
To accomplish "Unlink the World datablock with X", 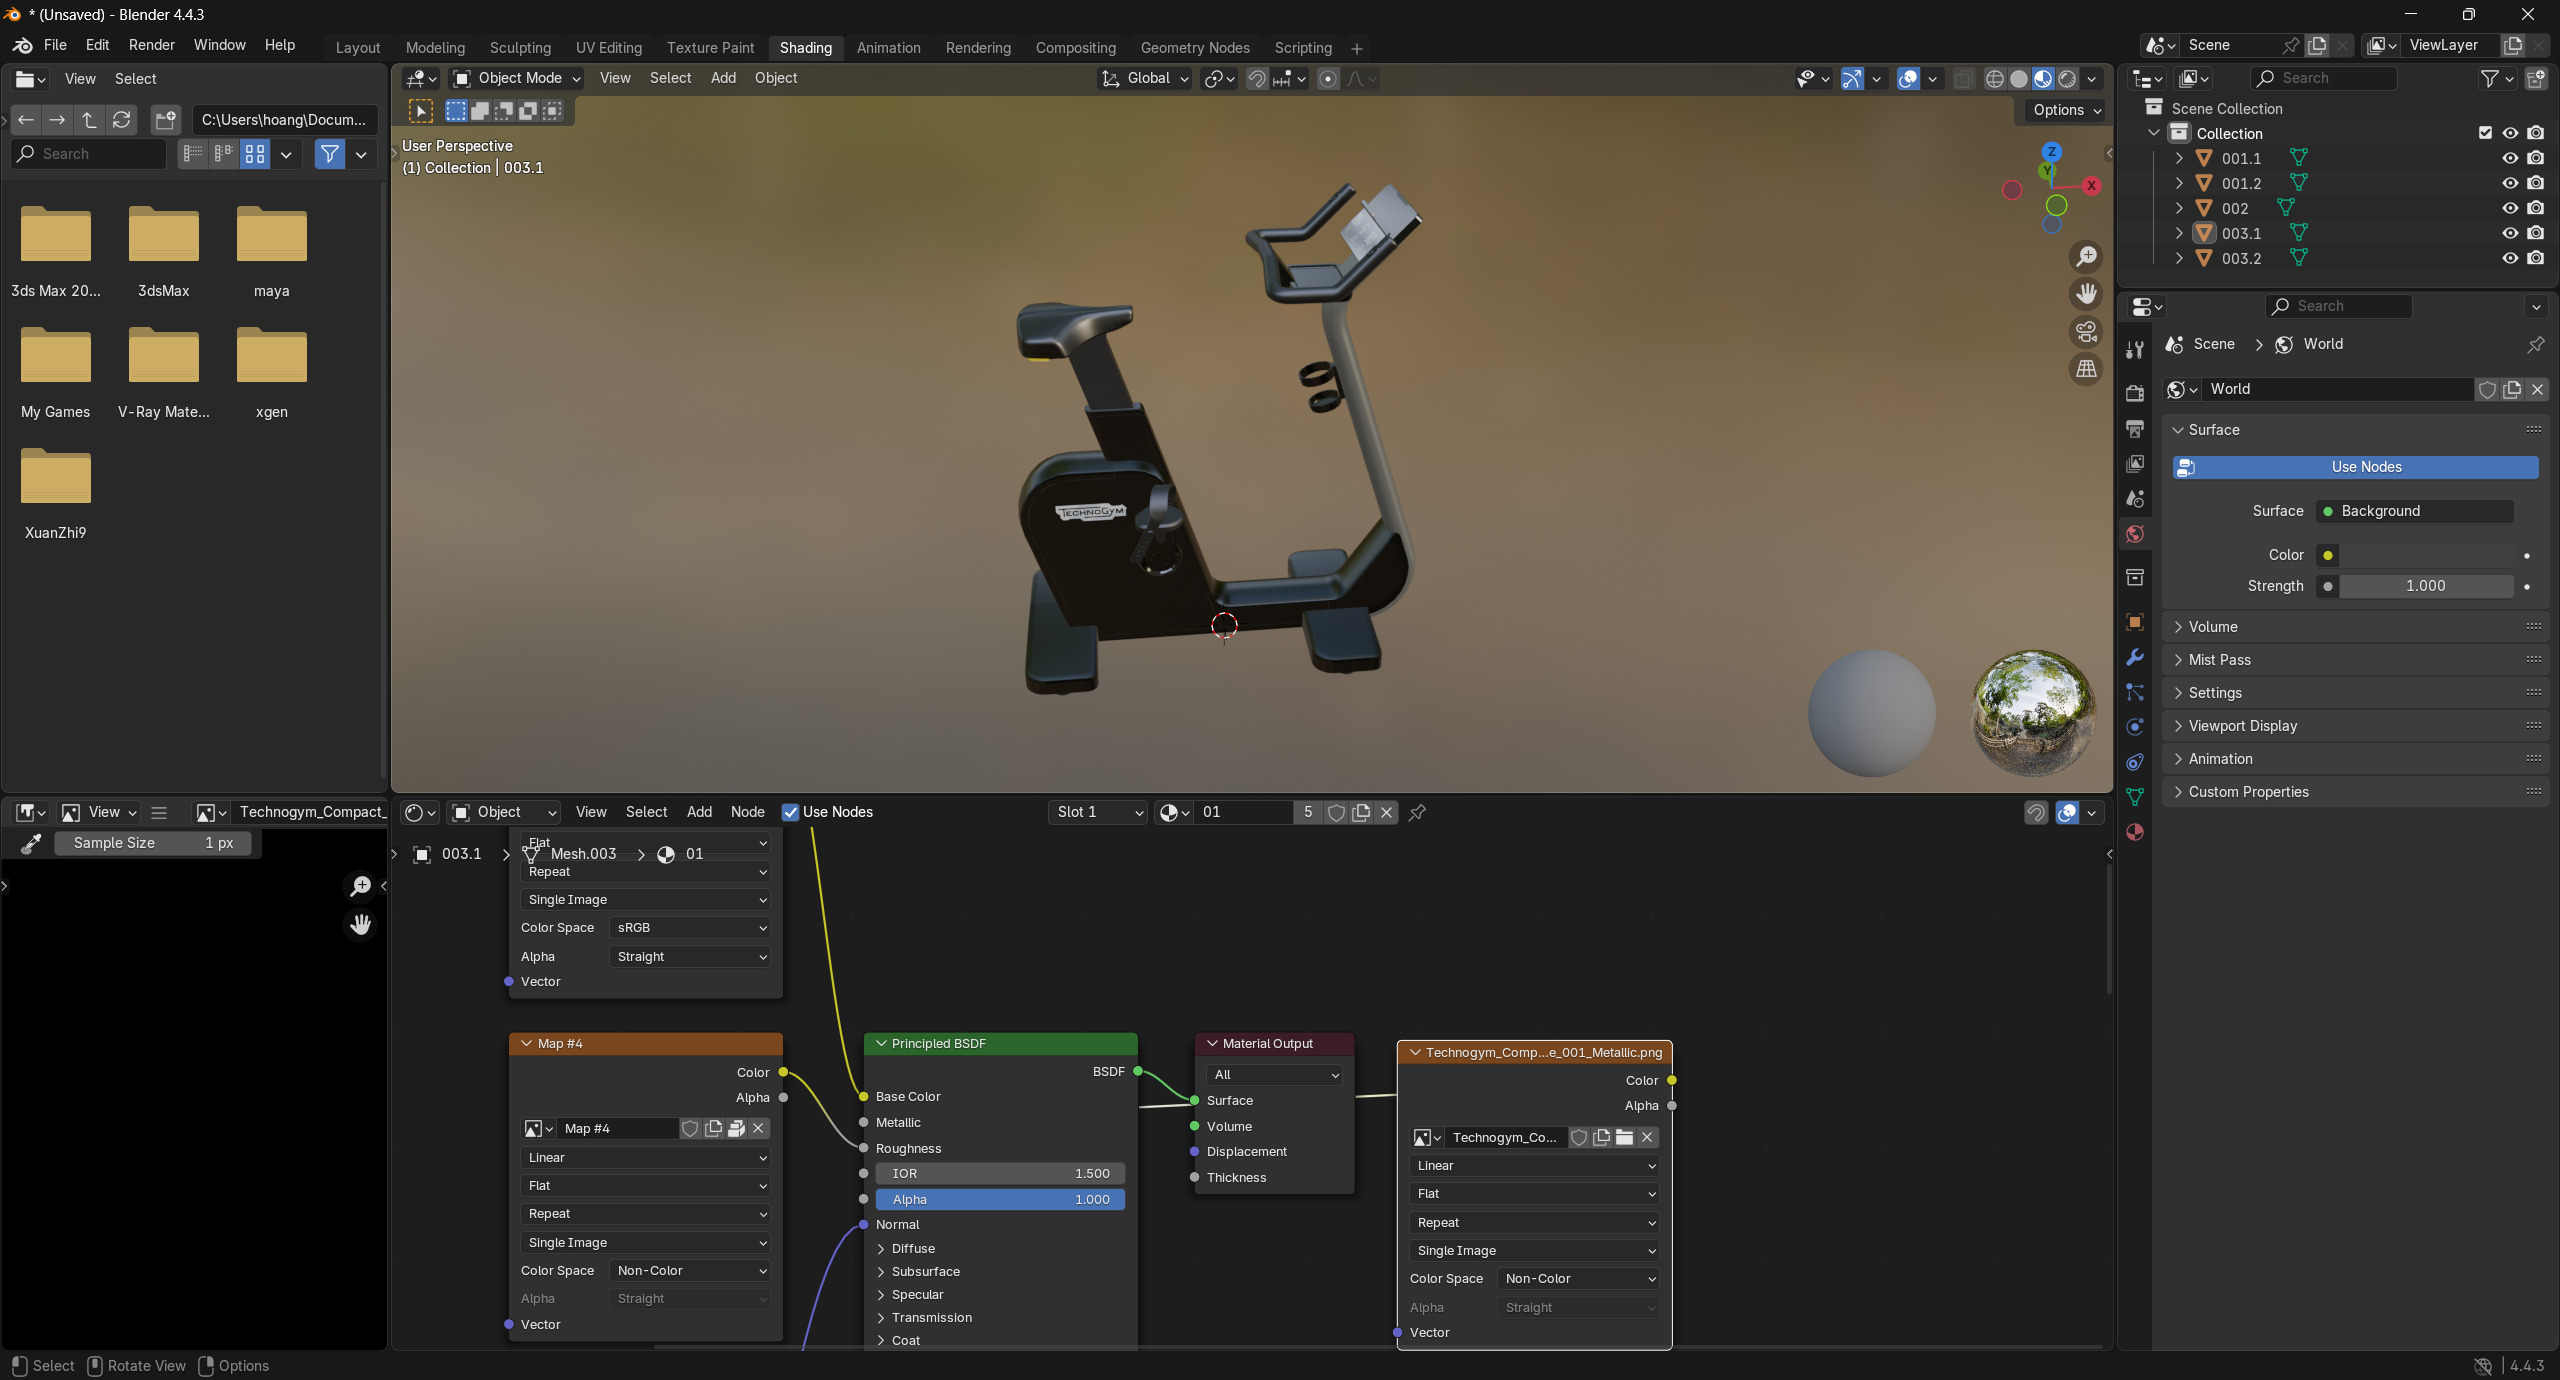I will pos(2537,390).
